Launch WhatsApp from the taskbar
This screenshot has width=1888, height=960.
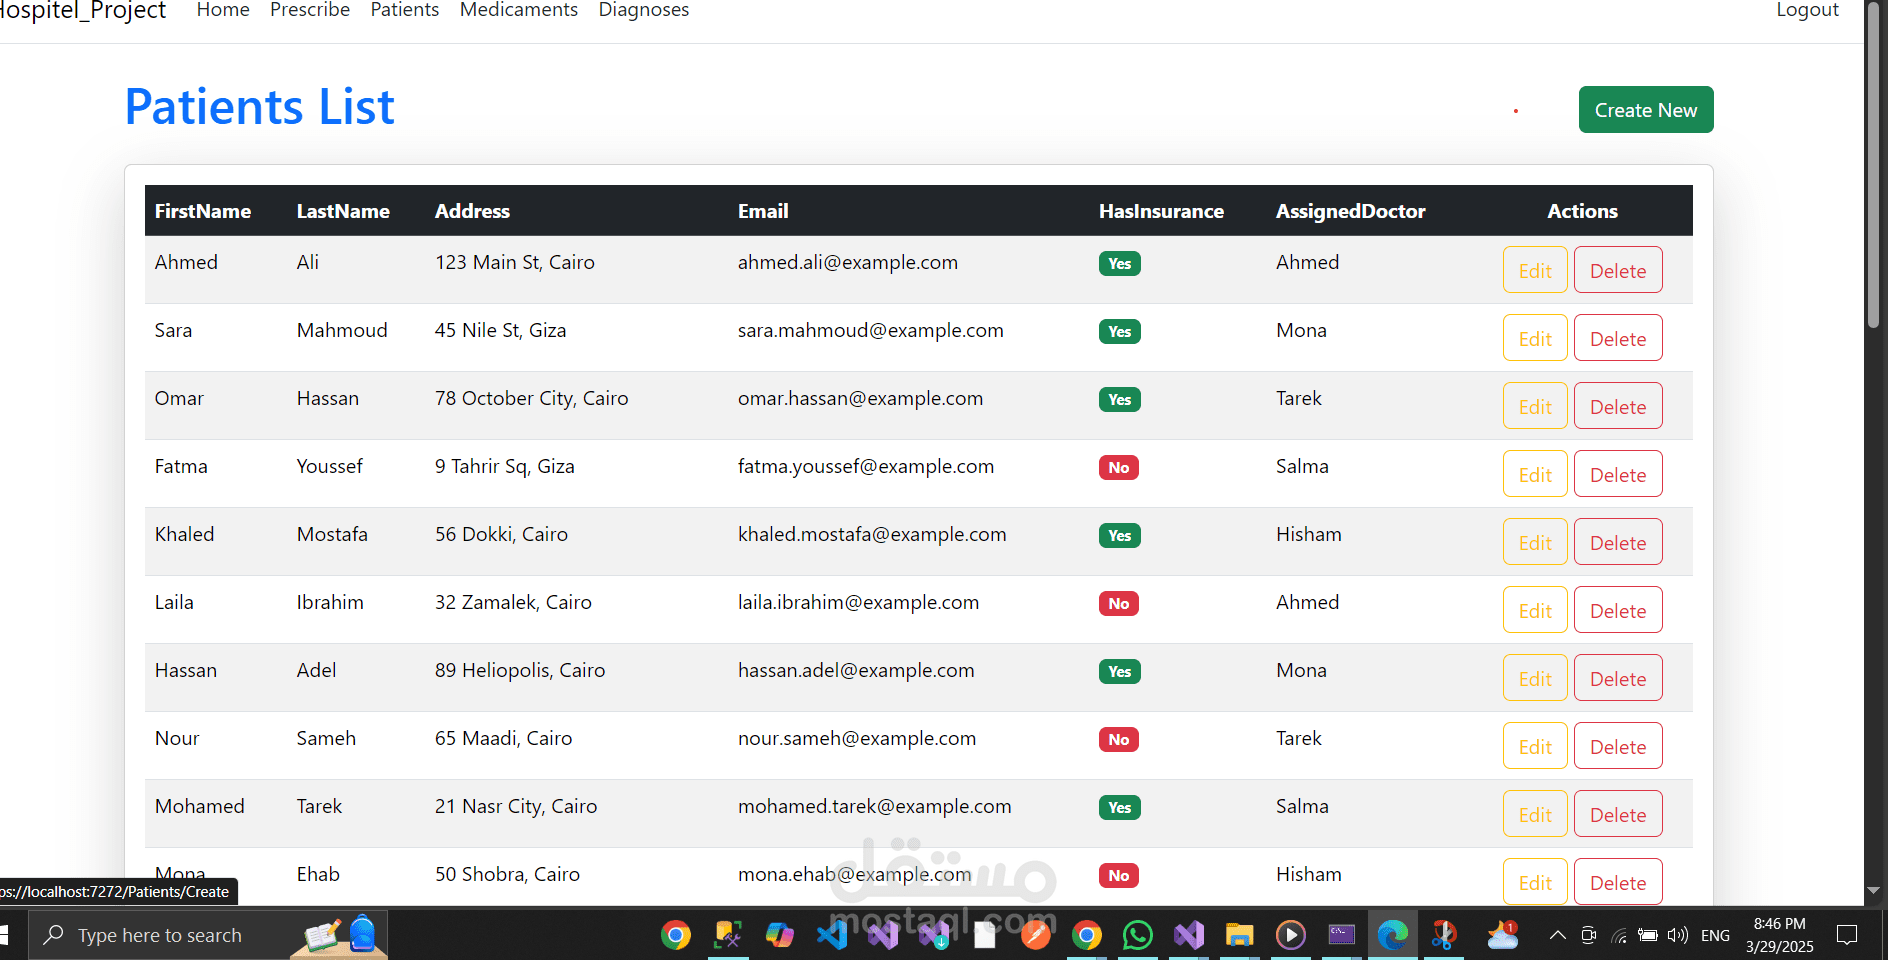pos(1137,935)
